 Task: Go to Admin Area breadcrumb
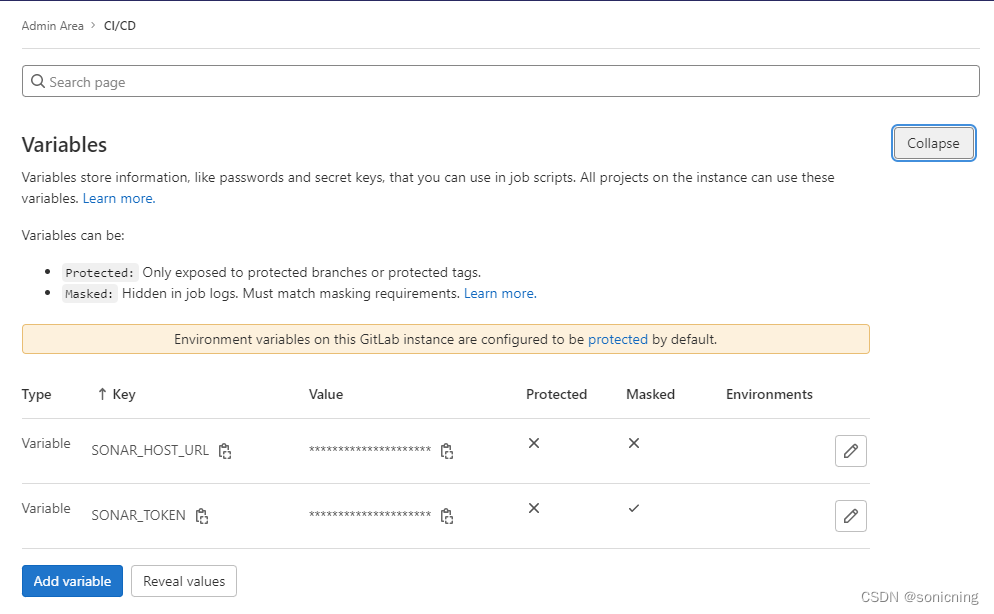(x=53, y=26)
